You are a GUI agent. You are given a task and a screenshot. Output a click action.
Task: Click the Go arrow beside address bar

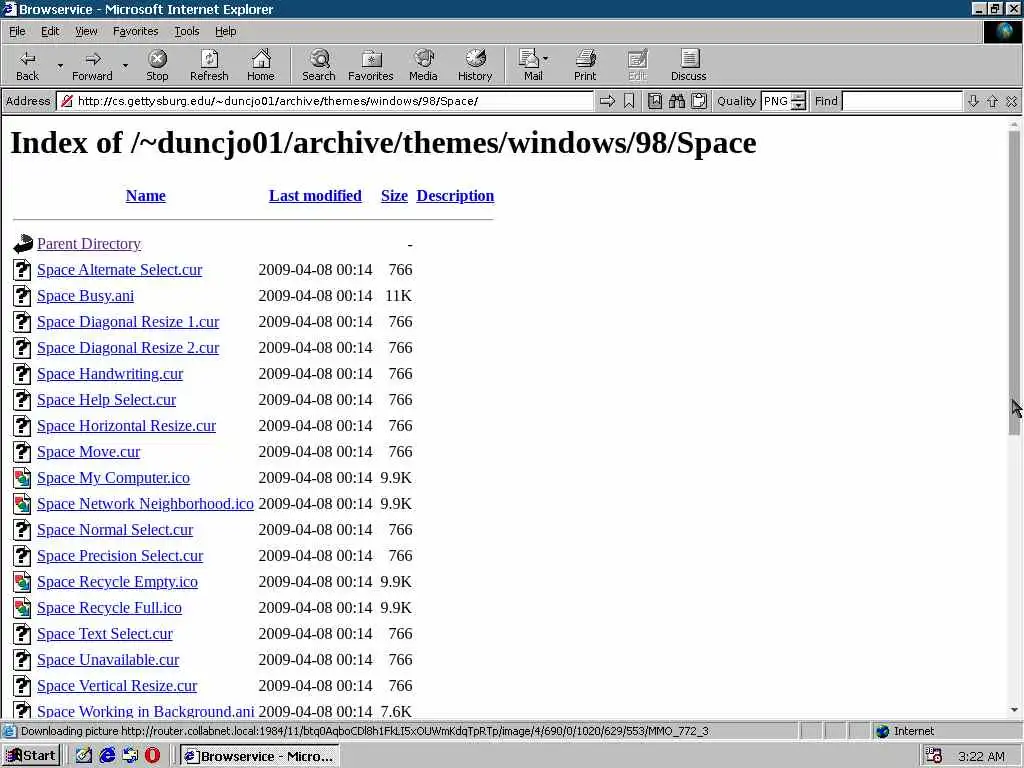coord(607,101)
